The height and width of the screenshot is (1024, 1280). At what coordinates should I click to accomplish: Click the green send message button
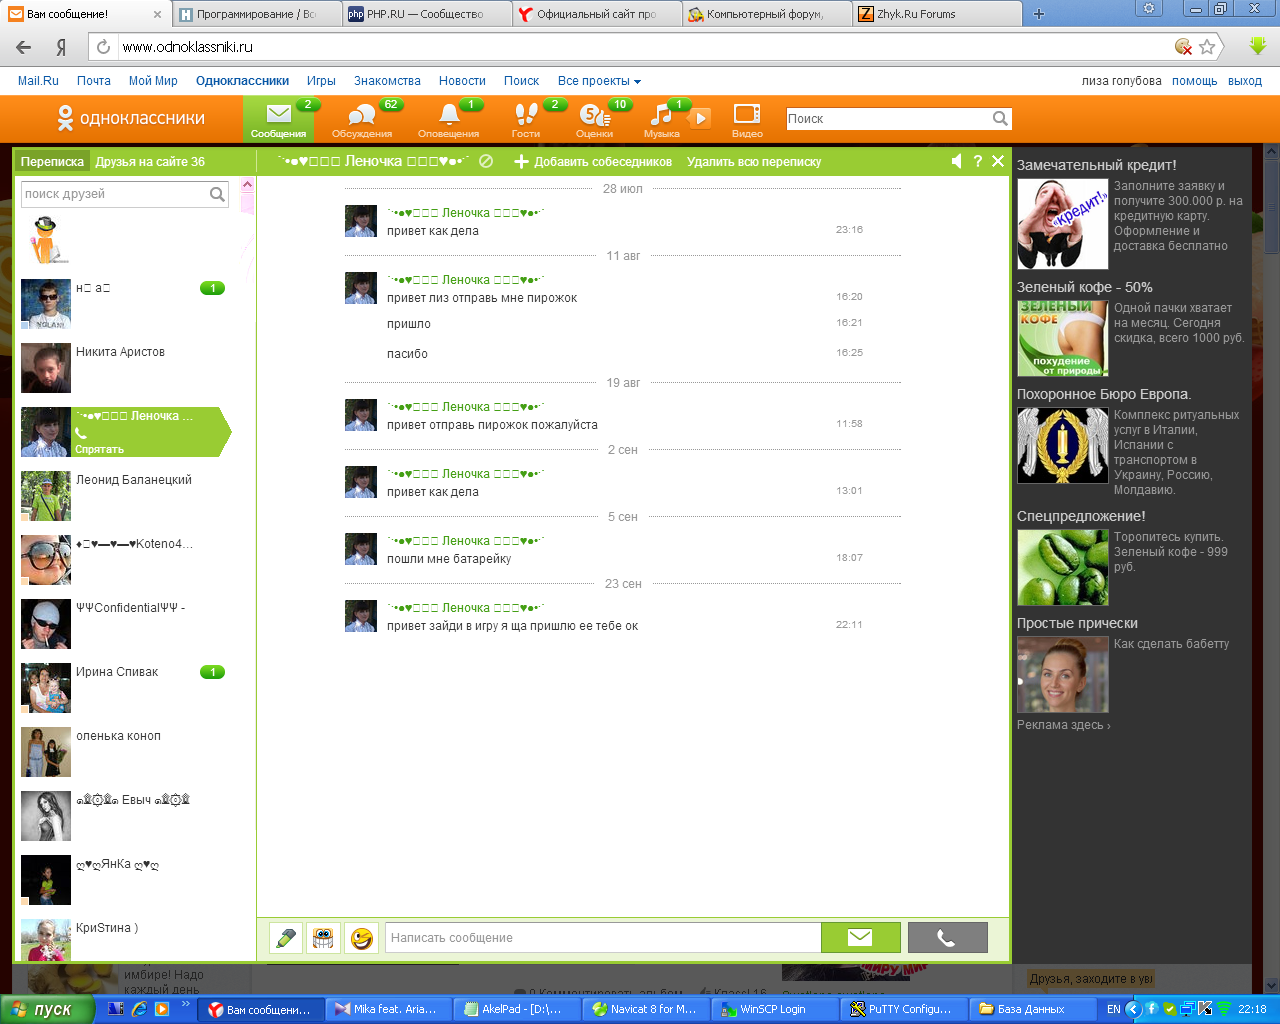(860, 937)
